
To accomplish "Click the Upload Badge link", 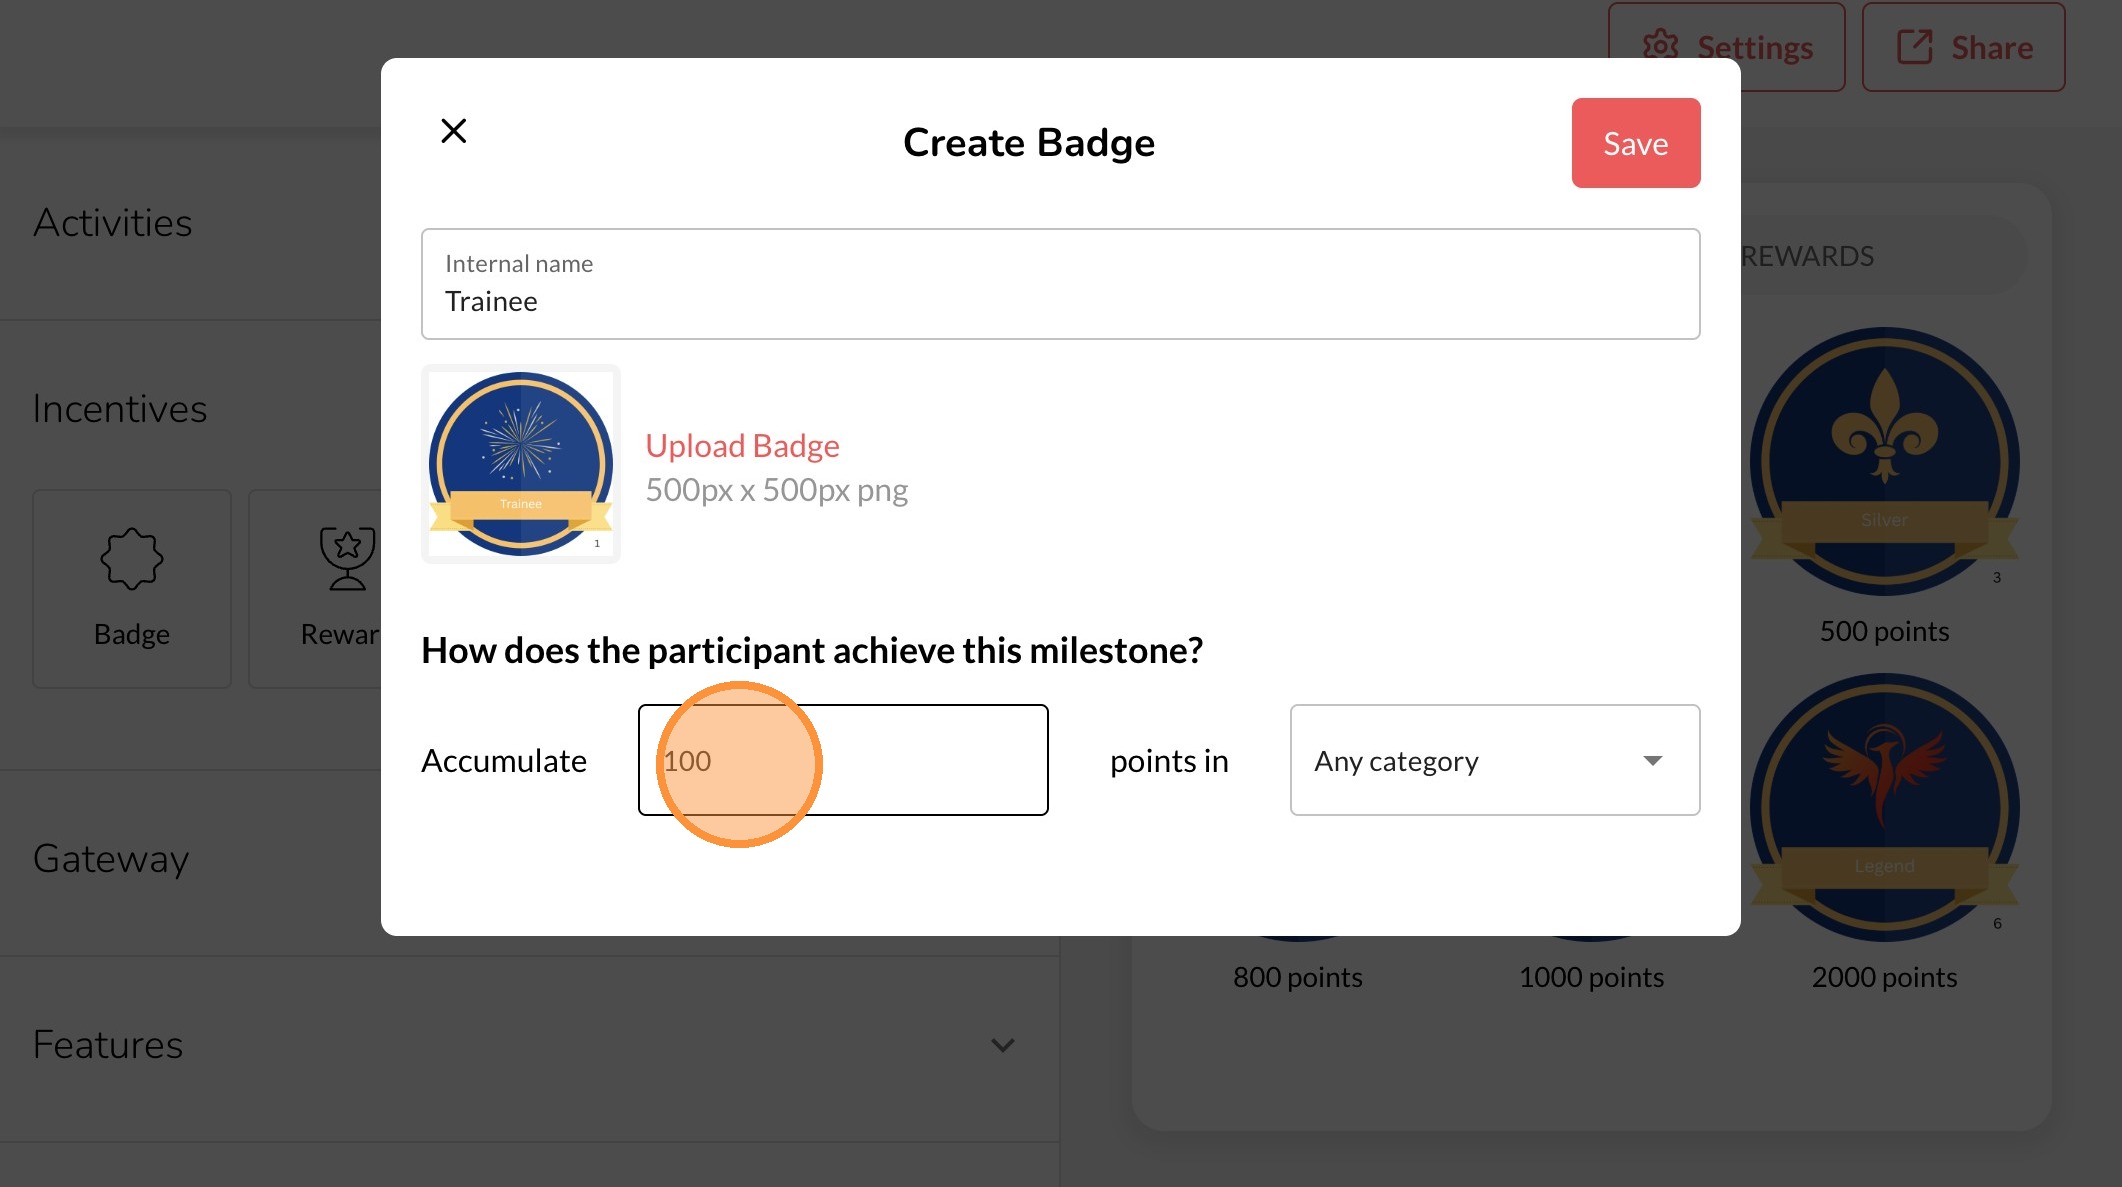I will [742, 445].
